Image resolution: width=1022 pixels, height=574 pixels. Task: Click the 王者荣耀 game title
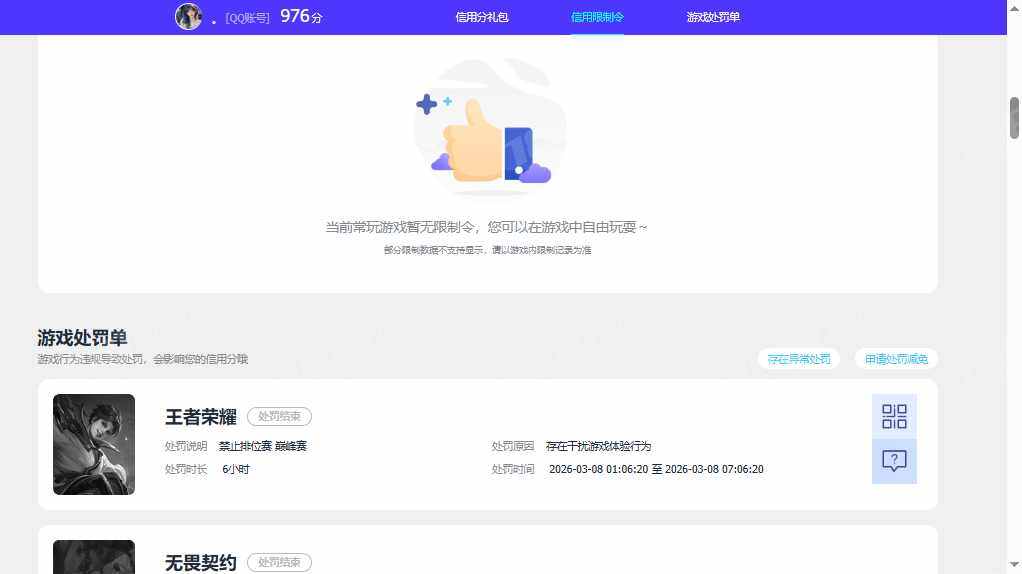pos(201,417)
